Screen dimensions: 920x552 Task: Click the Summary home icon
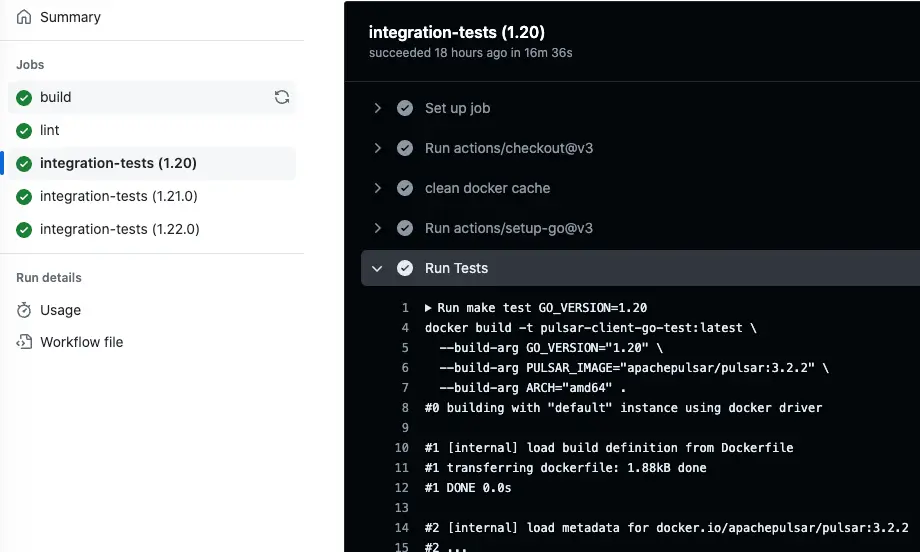coord(24,17)
